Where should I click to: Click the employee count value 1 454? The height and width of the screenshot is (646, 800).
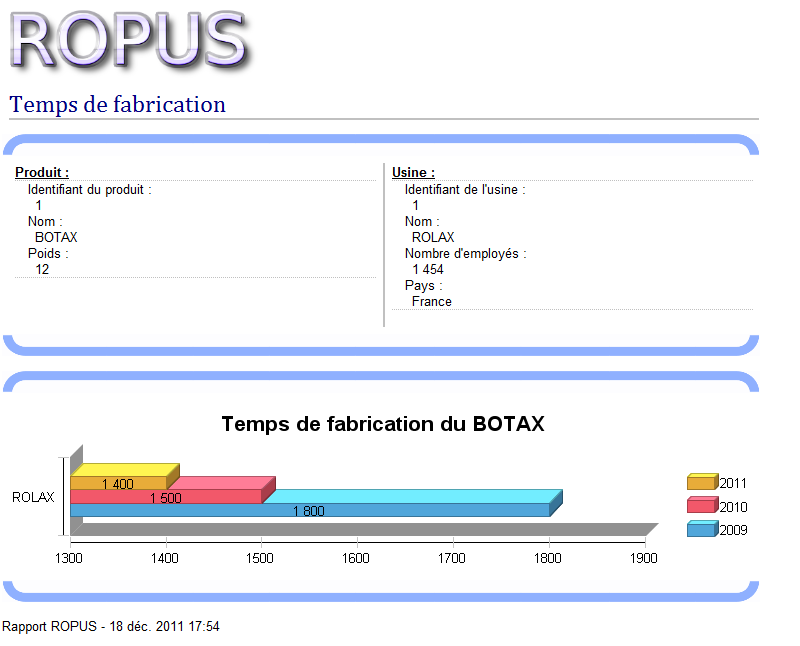428,269
